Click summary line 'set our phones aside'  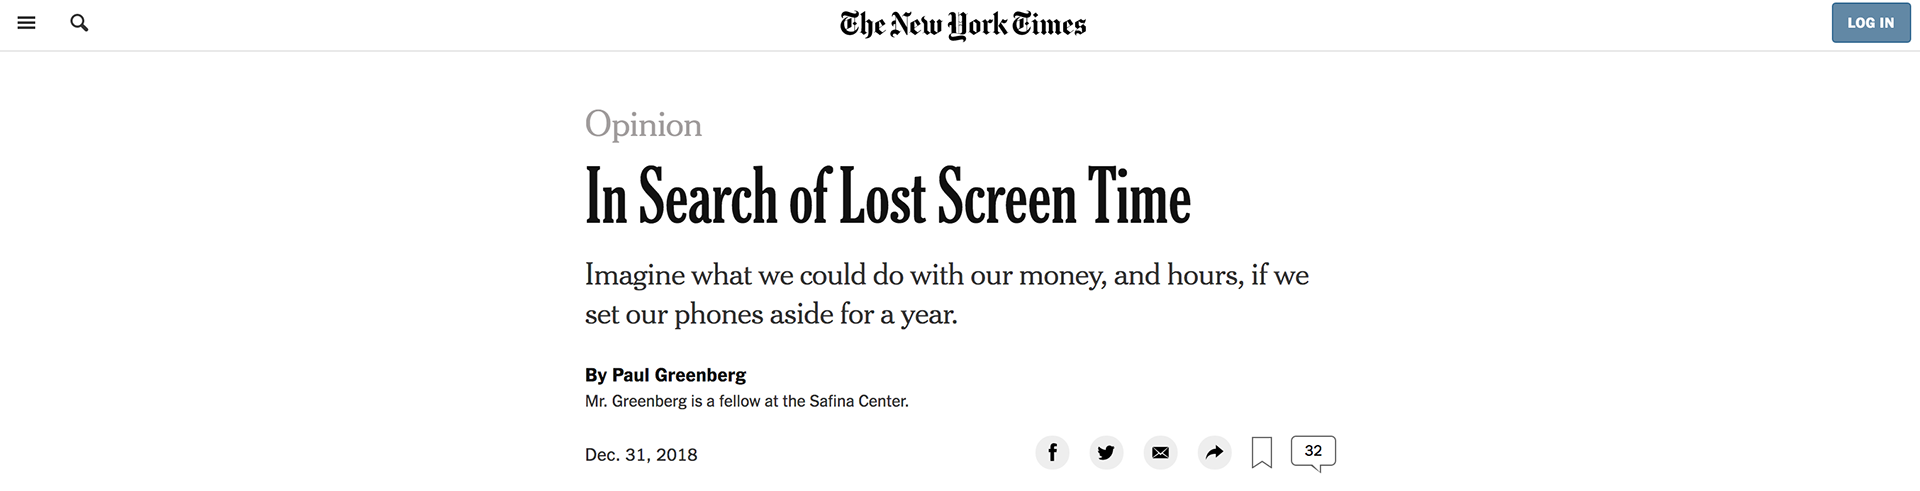tap(770, 315)
